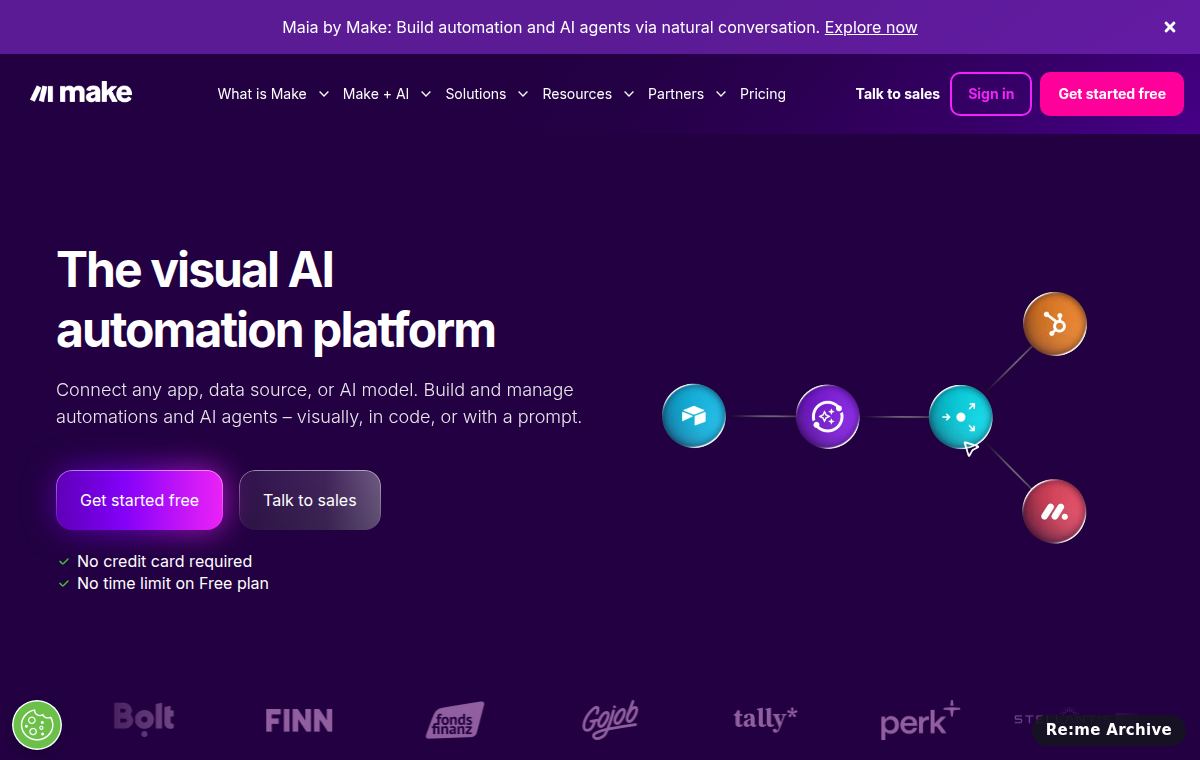Click hero Talk to sales button

pos(310,500)
